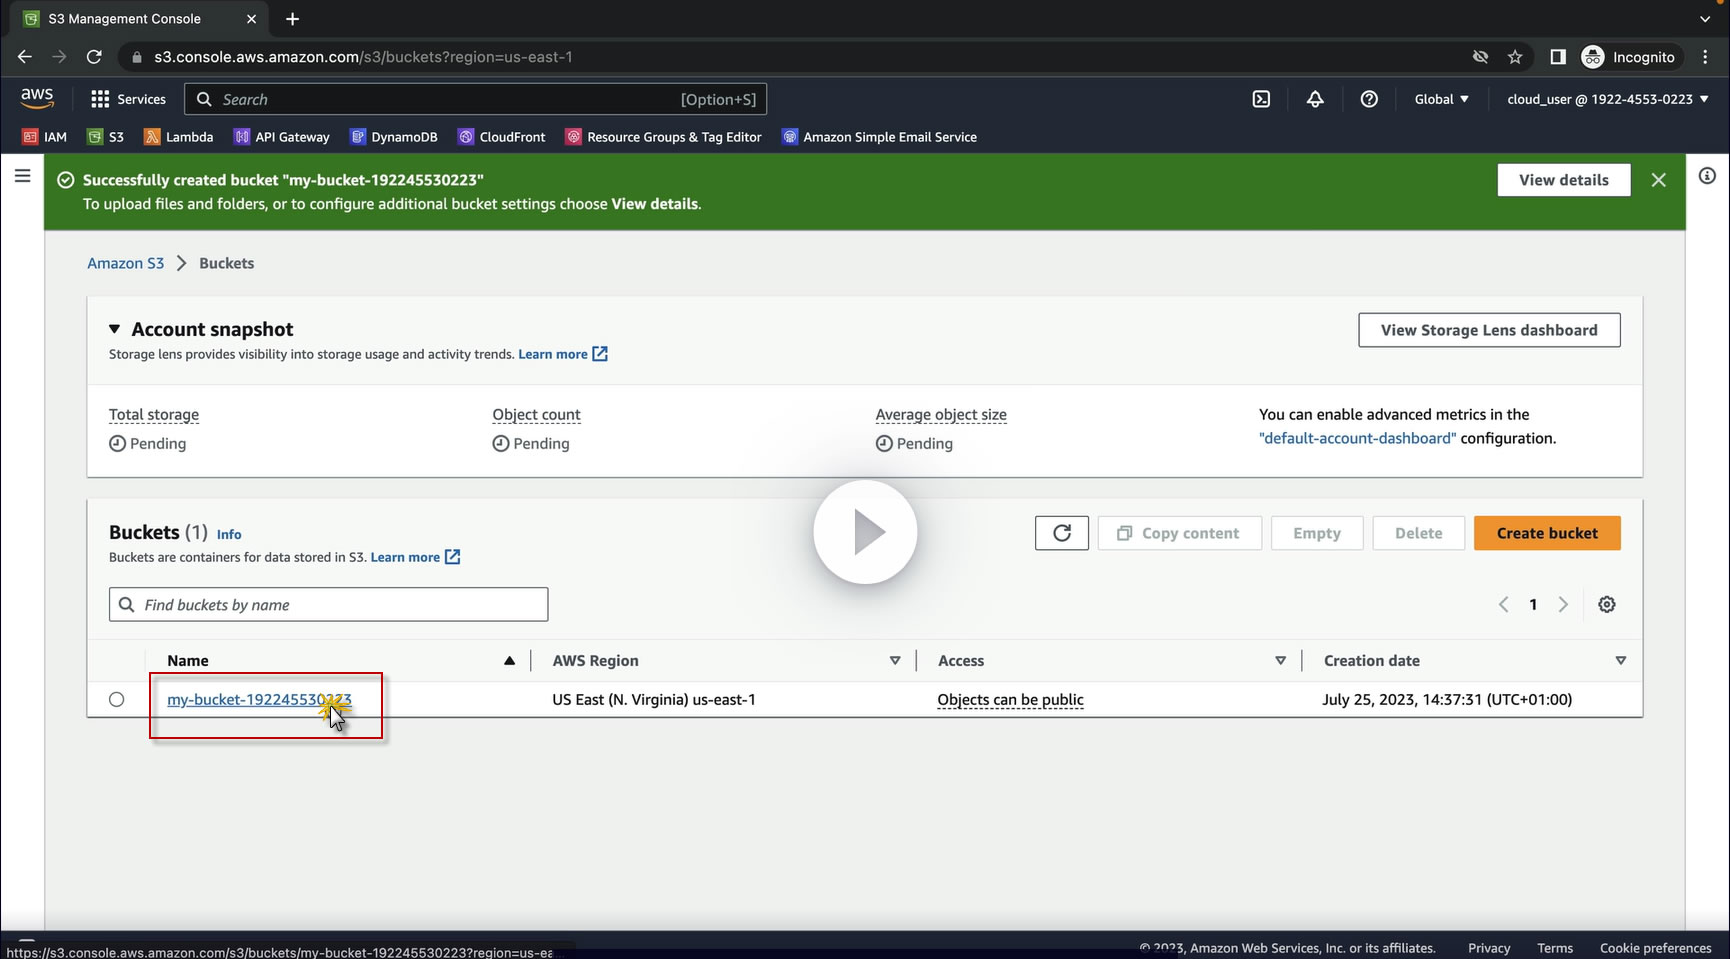This screenshot has height=959, width=1730.
Task: Open the default-account-dashboard link
Action: (1357, 438)
